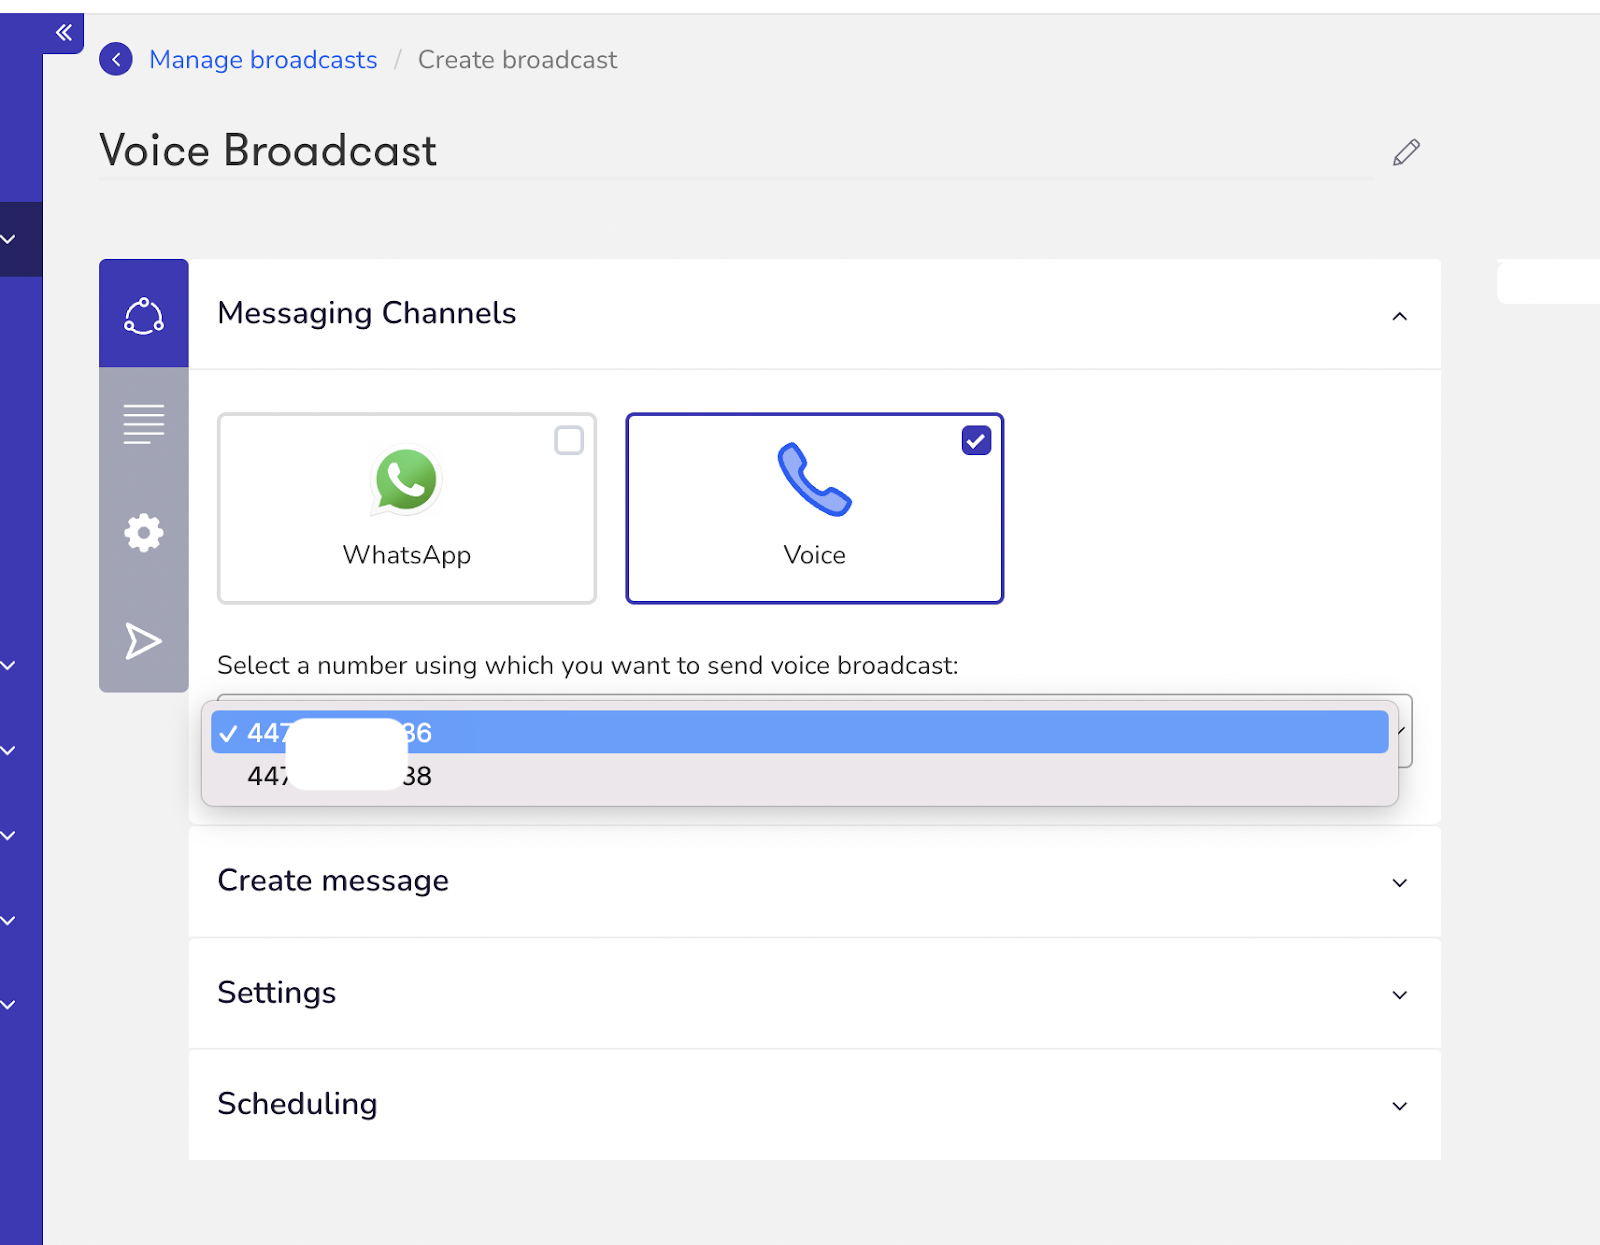
Task: Collapse the navigation using the double-chevron icon
Action: pyautogui.click(x=63, y=32)
